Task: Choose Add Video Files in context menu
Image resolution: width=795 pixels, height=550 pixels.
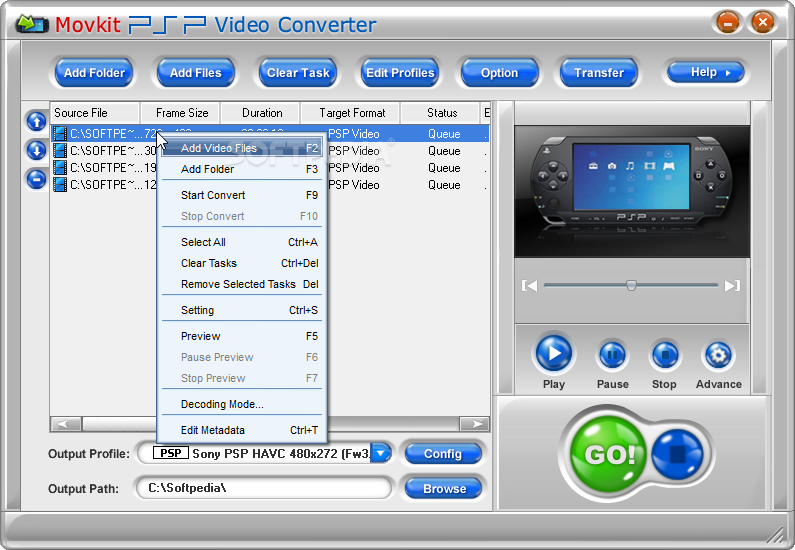Action: click(241, 148)
